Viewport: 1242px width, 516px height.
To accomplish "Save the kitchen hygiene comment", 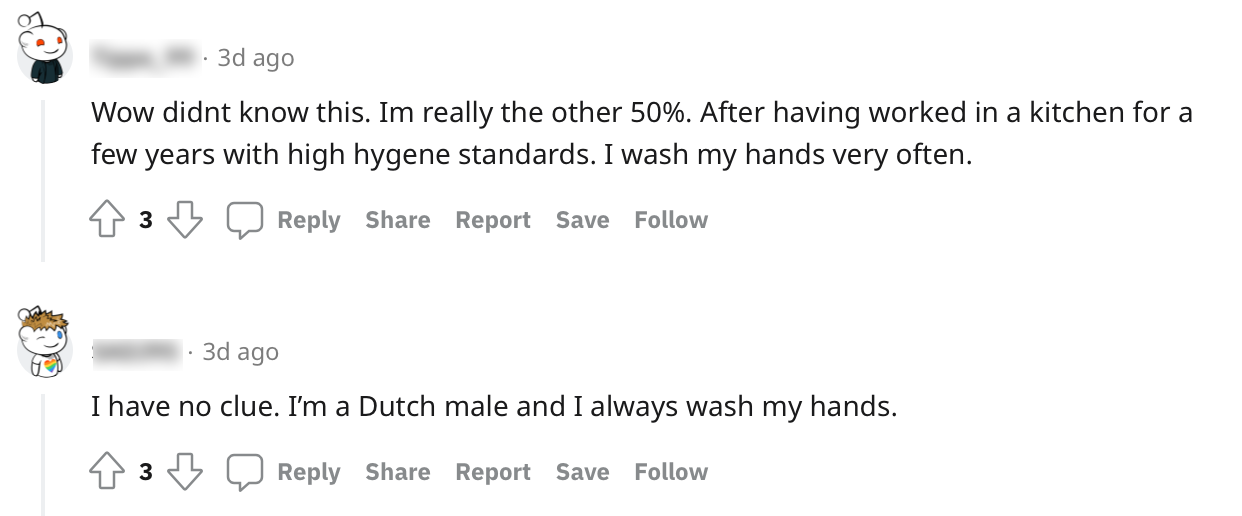I will [582, 221].
